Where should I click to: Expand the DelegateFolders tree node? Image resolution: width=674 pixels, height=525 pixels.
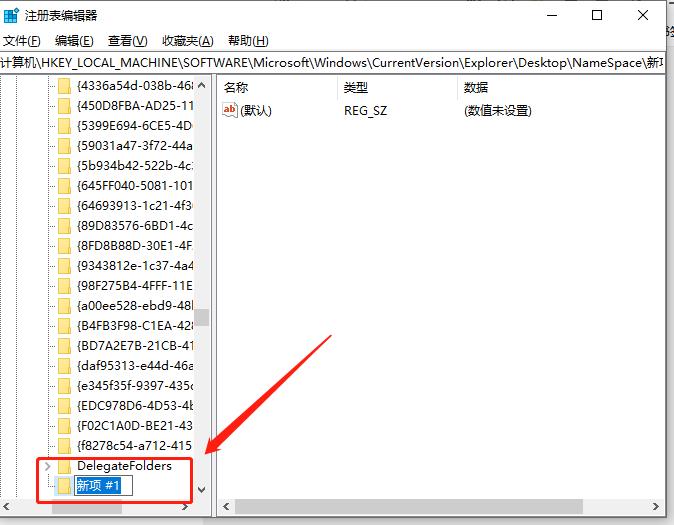(x=46, y=466)
